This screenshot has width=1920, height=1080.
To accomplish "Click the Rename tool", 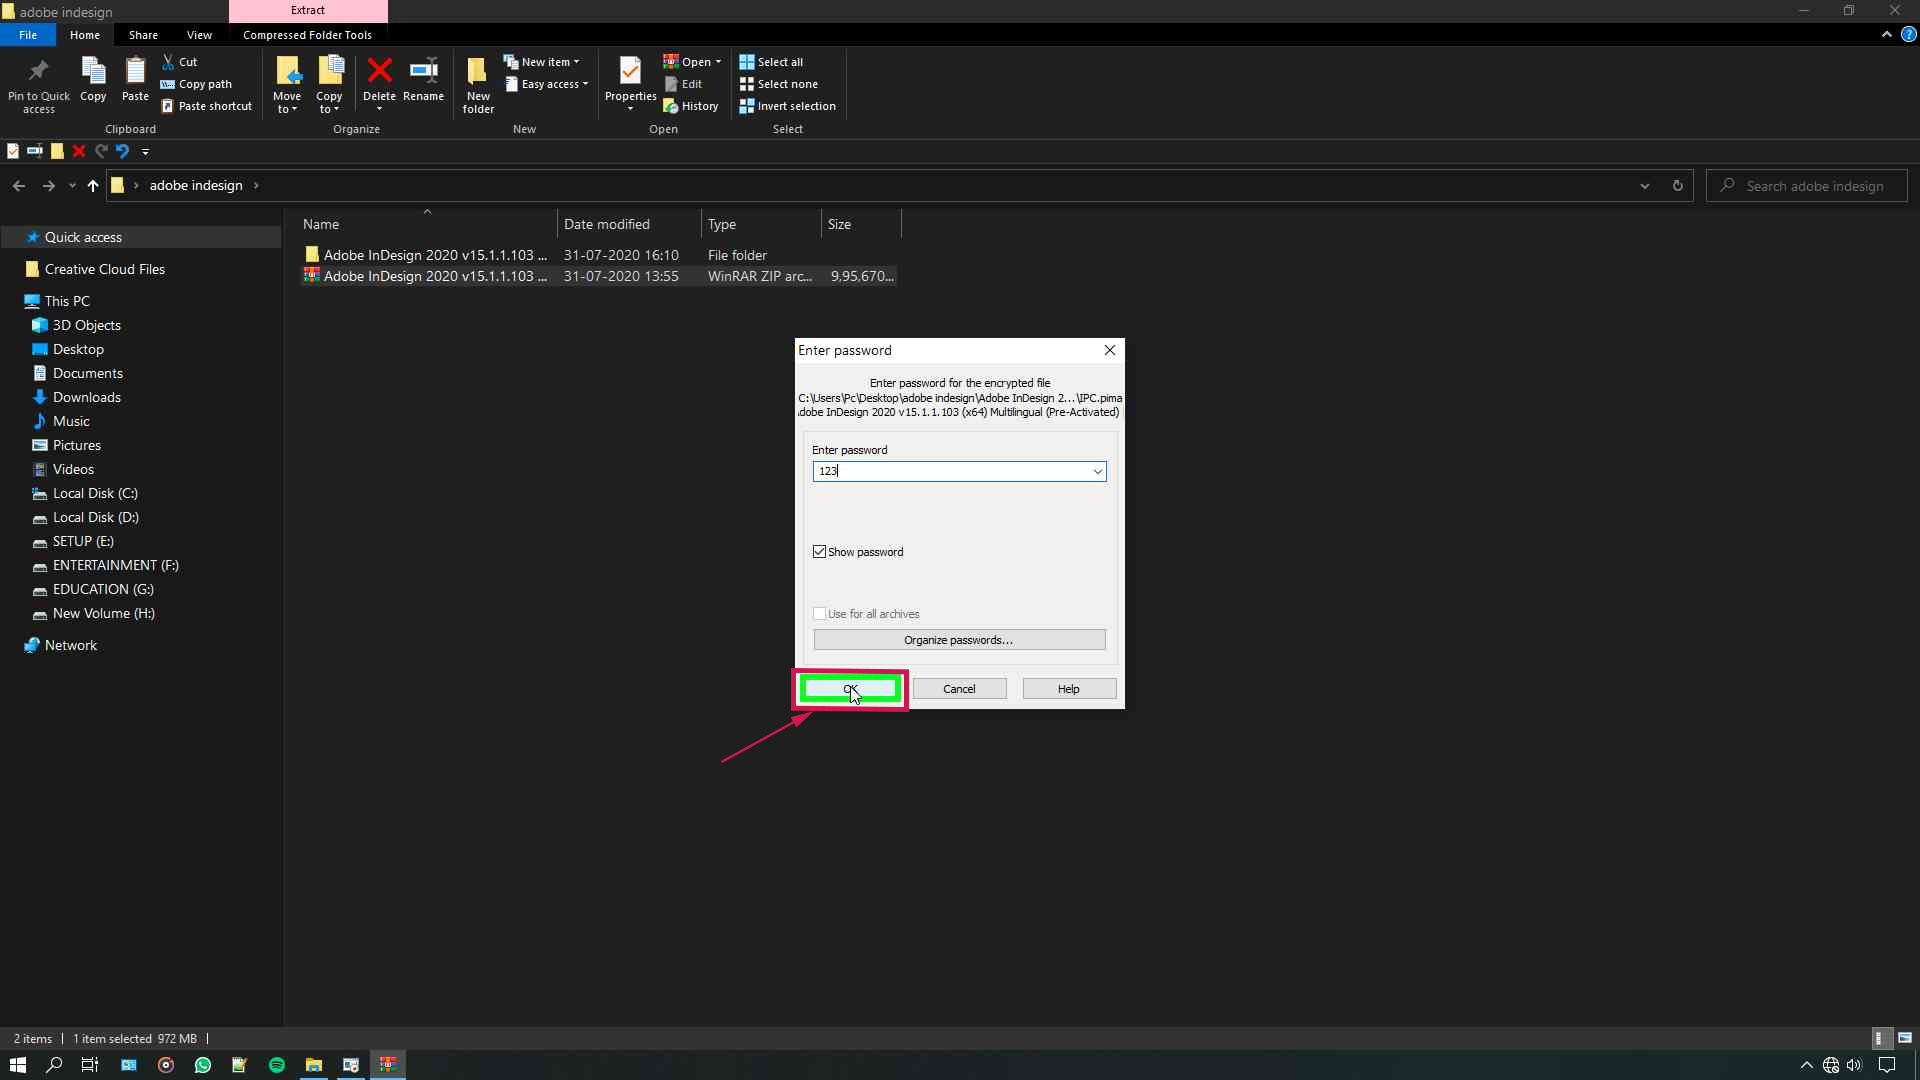I will pyautogui.click(x=422, y=80).
